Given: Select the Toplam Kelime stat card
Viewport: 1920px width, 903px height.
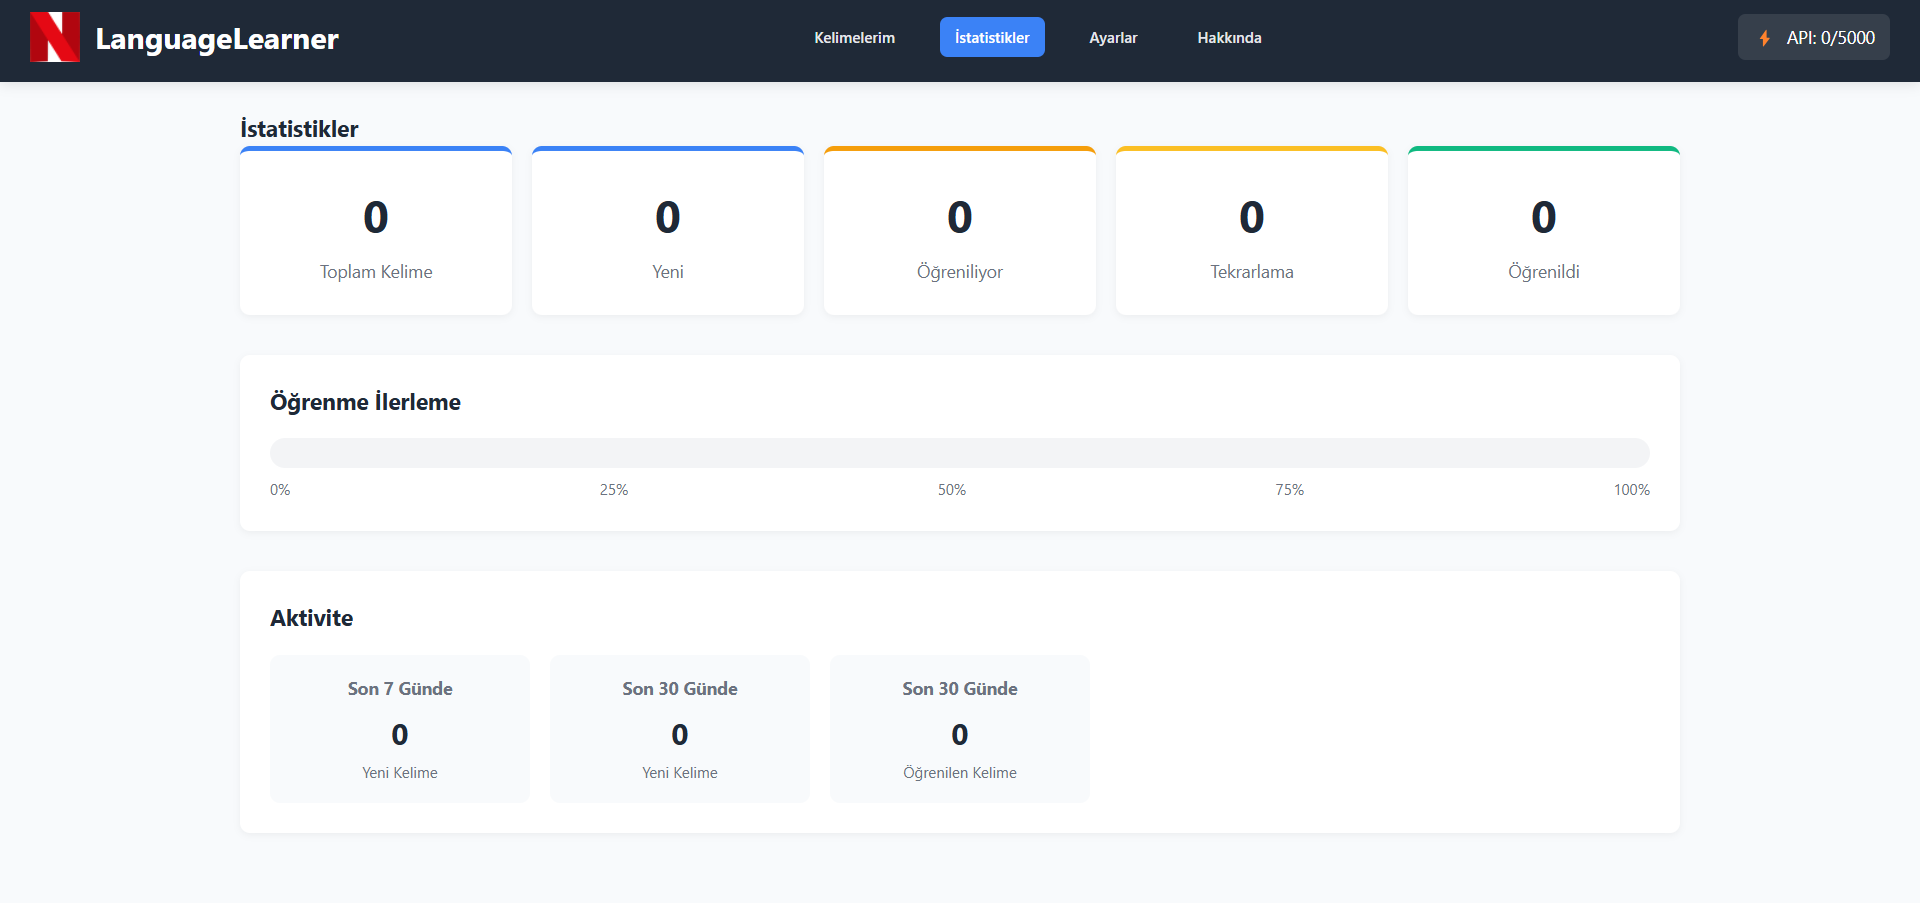Looking at the screenshot, I should click(376, 232).
